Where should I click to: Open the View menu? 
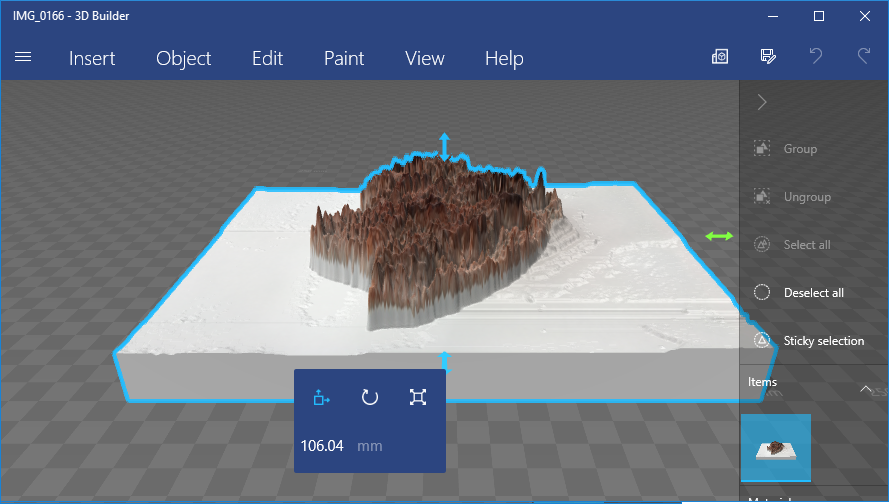[424, 58]
